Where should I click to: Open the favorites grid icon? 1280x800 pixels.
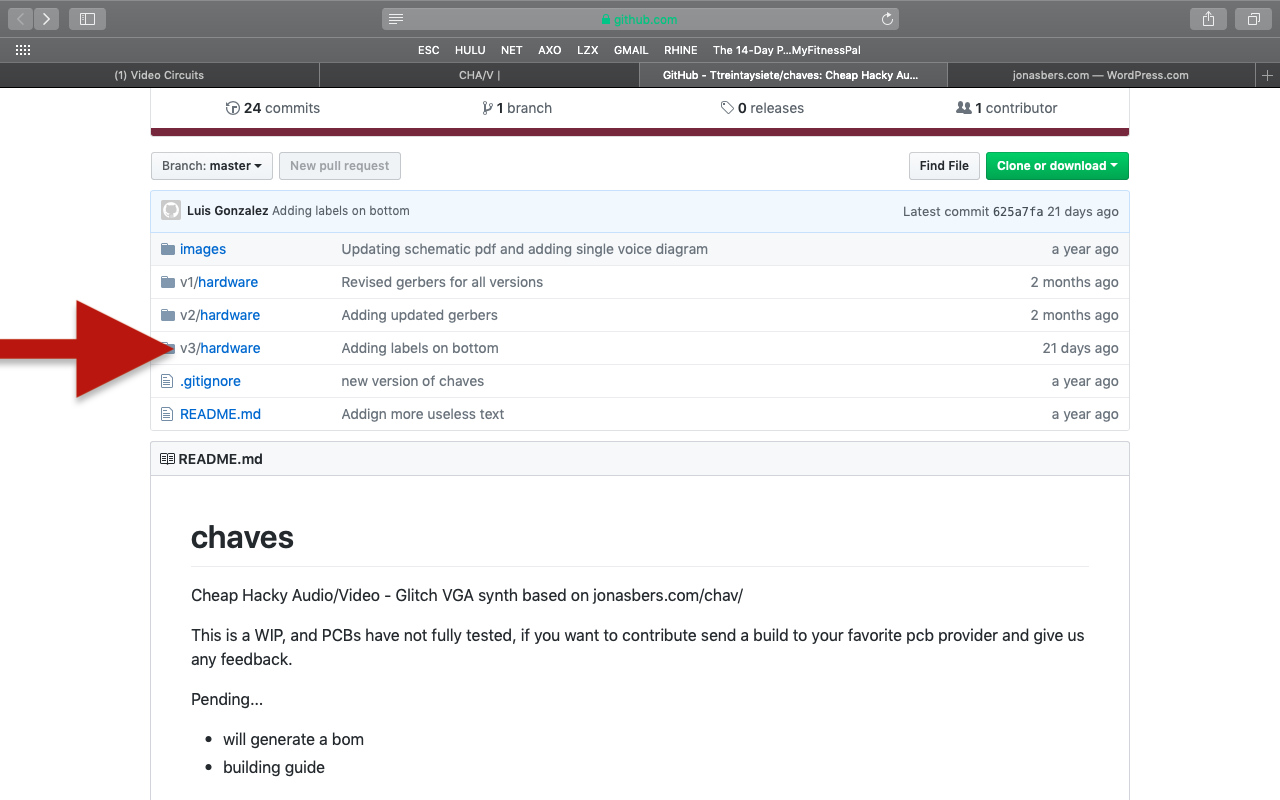coord(23,50)
